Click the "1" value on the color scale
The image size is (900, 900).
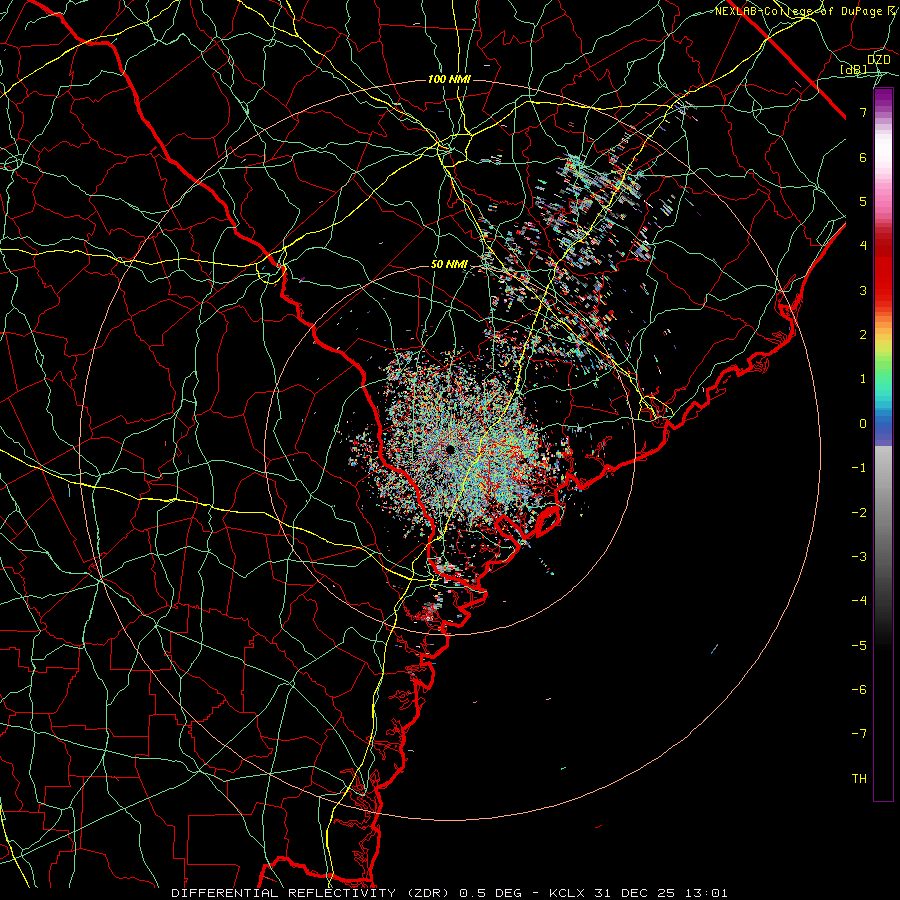click(x=863, y=379)
